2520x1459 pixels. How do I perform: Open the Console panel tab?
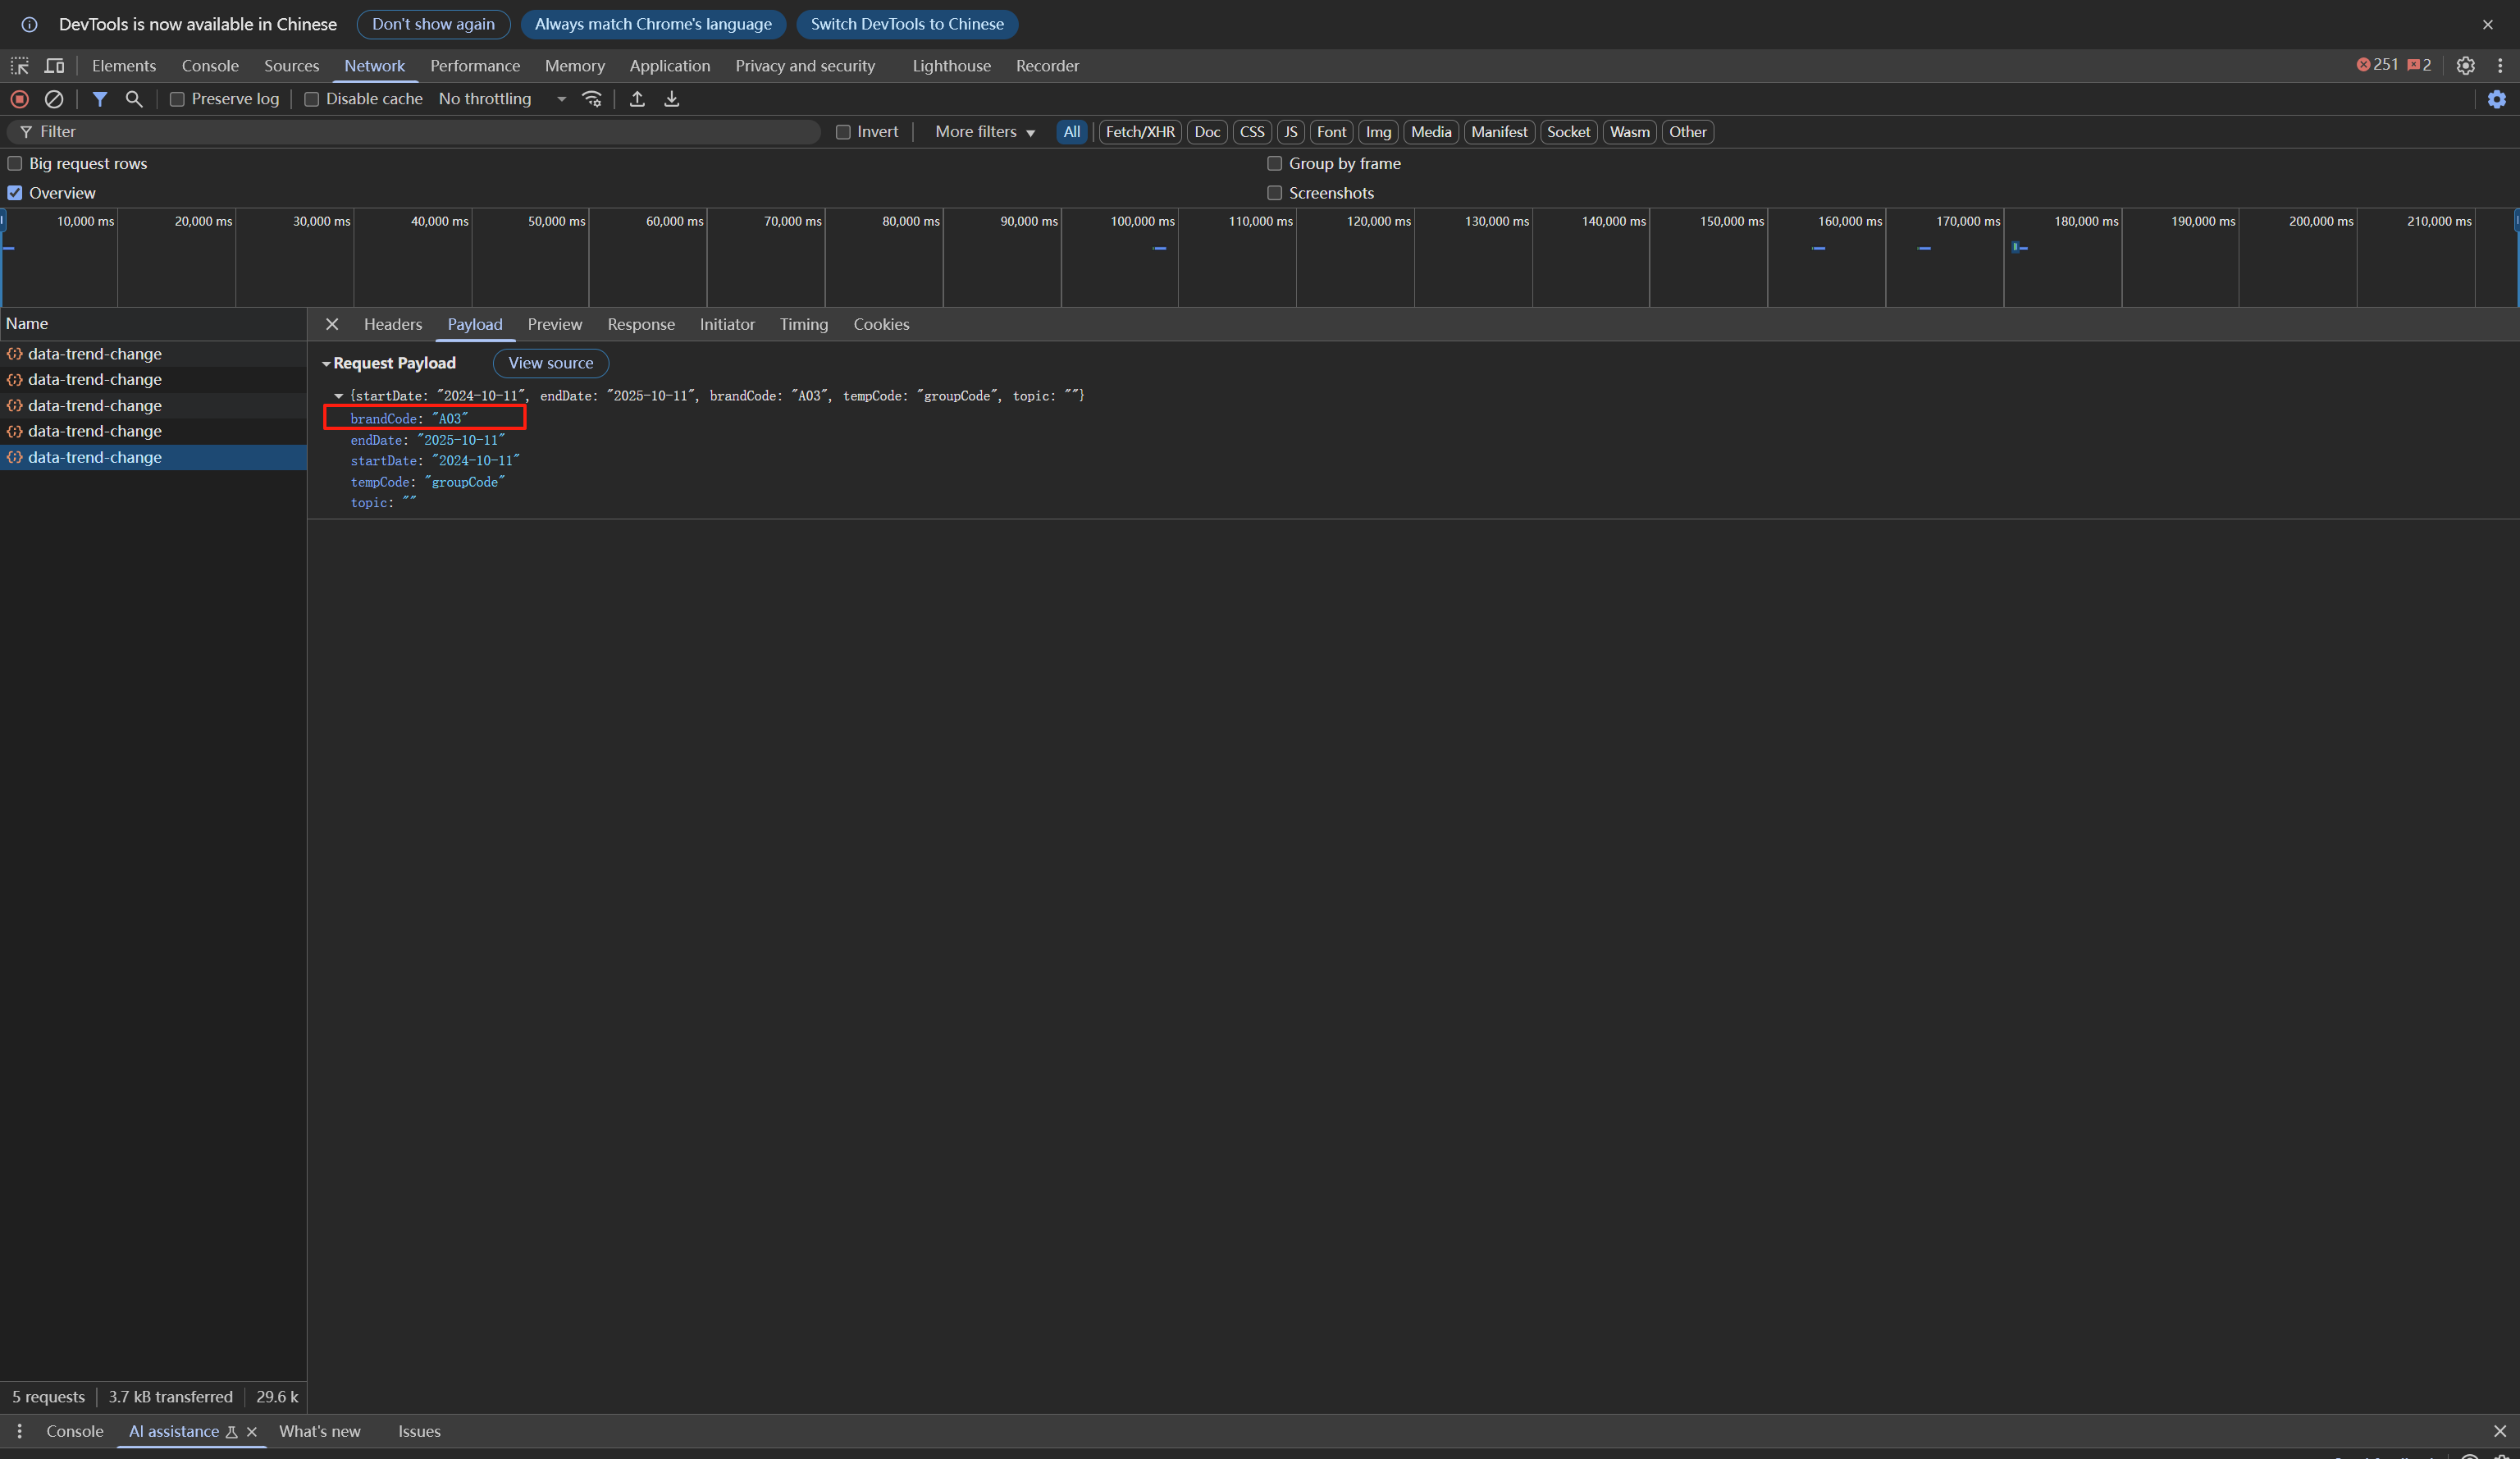point(210,66)
